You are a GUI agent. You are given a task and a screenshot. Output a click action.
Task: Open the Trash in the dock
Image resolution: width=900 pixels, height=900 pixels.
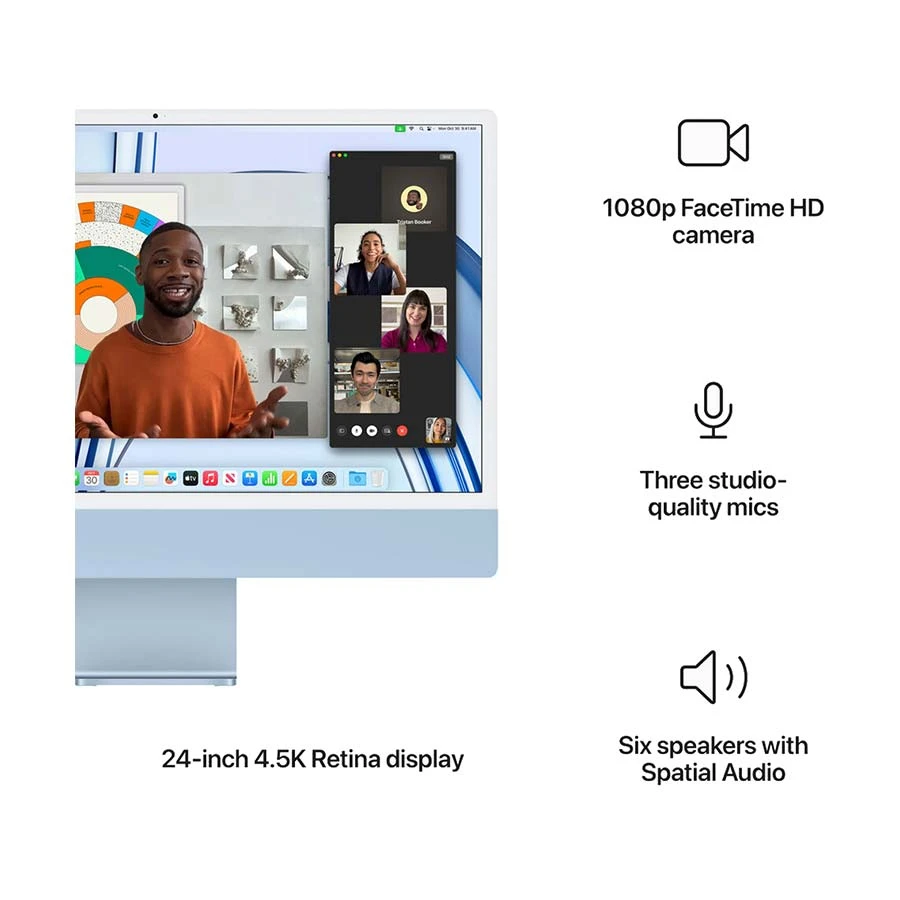pyautogui.click(x=377, y=478)
